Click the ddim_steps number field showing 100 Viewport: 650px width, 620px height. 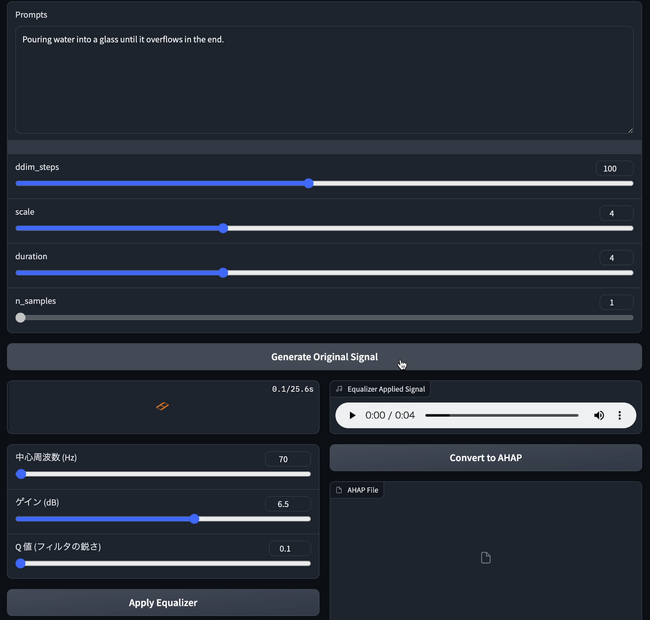coord(613,169)
